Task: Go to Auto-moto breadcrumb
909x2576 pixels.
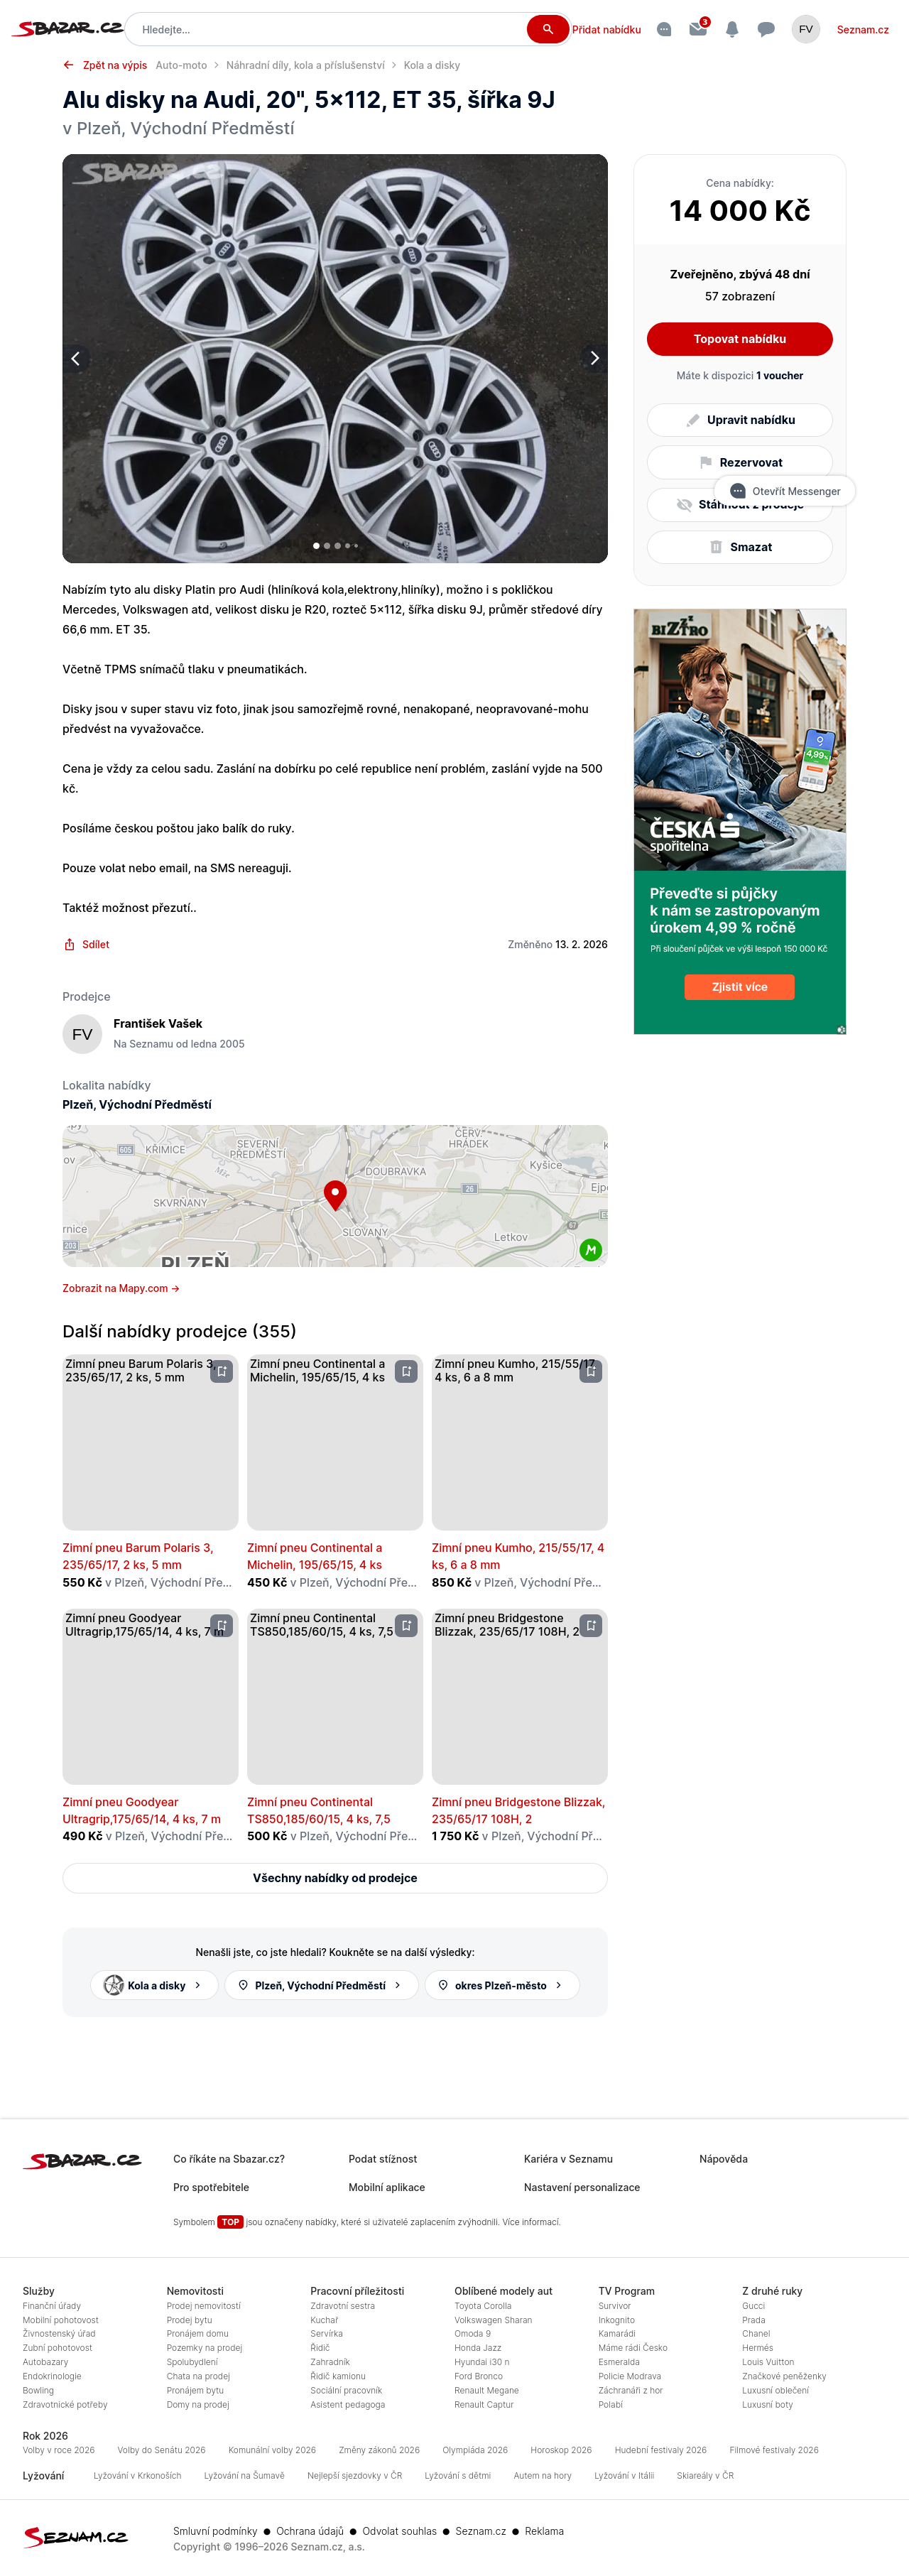Action: pos(181,65)
